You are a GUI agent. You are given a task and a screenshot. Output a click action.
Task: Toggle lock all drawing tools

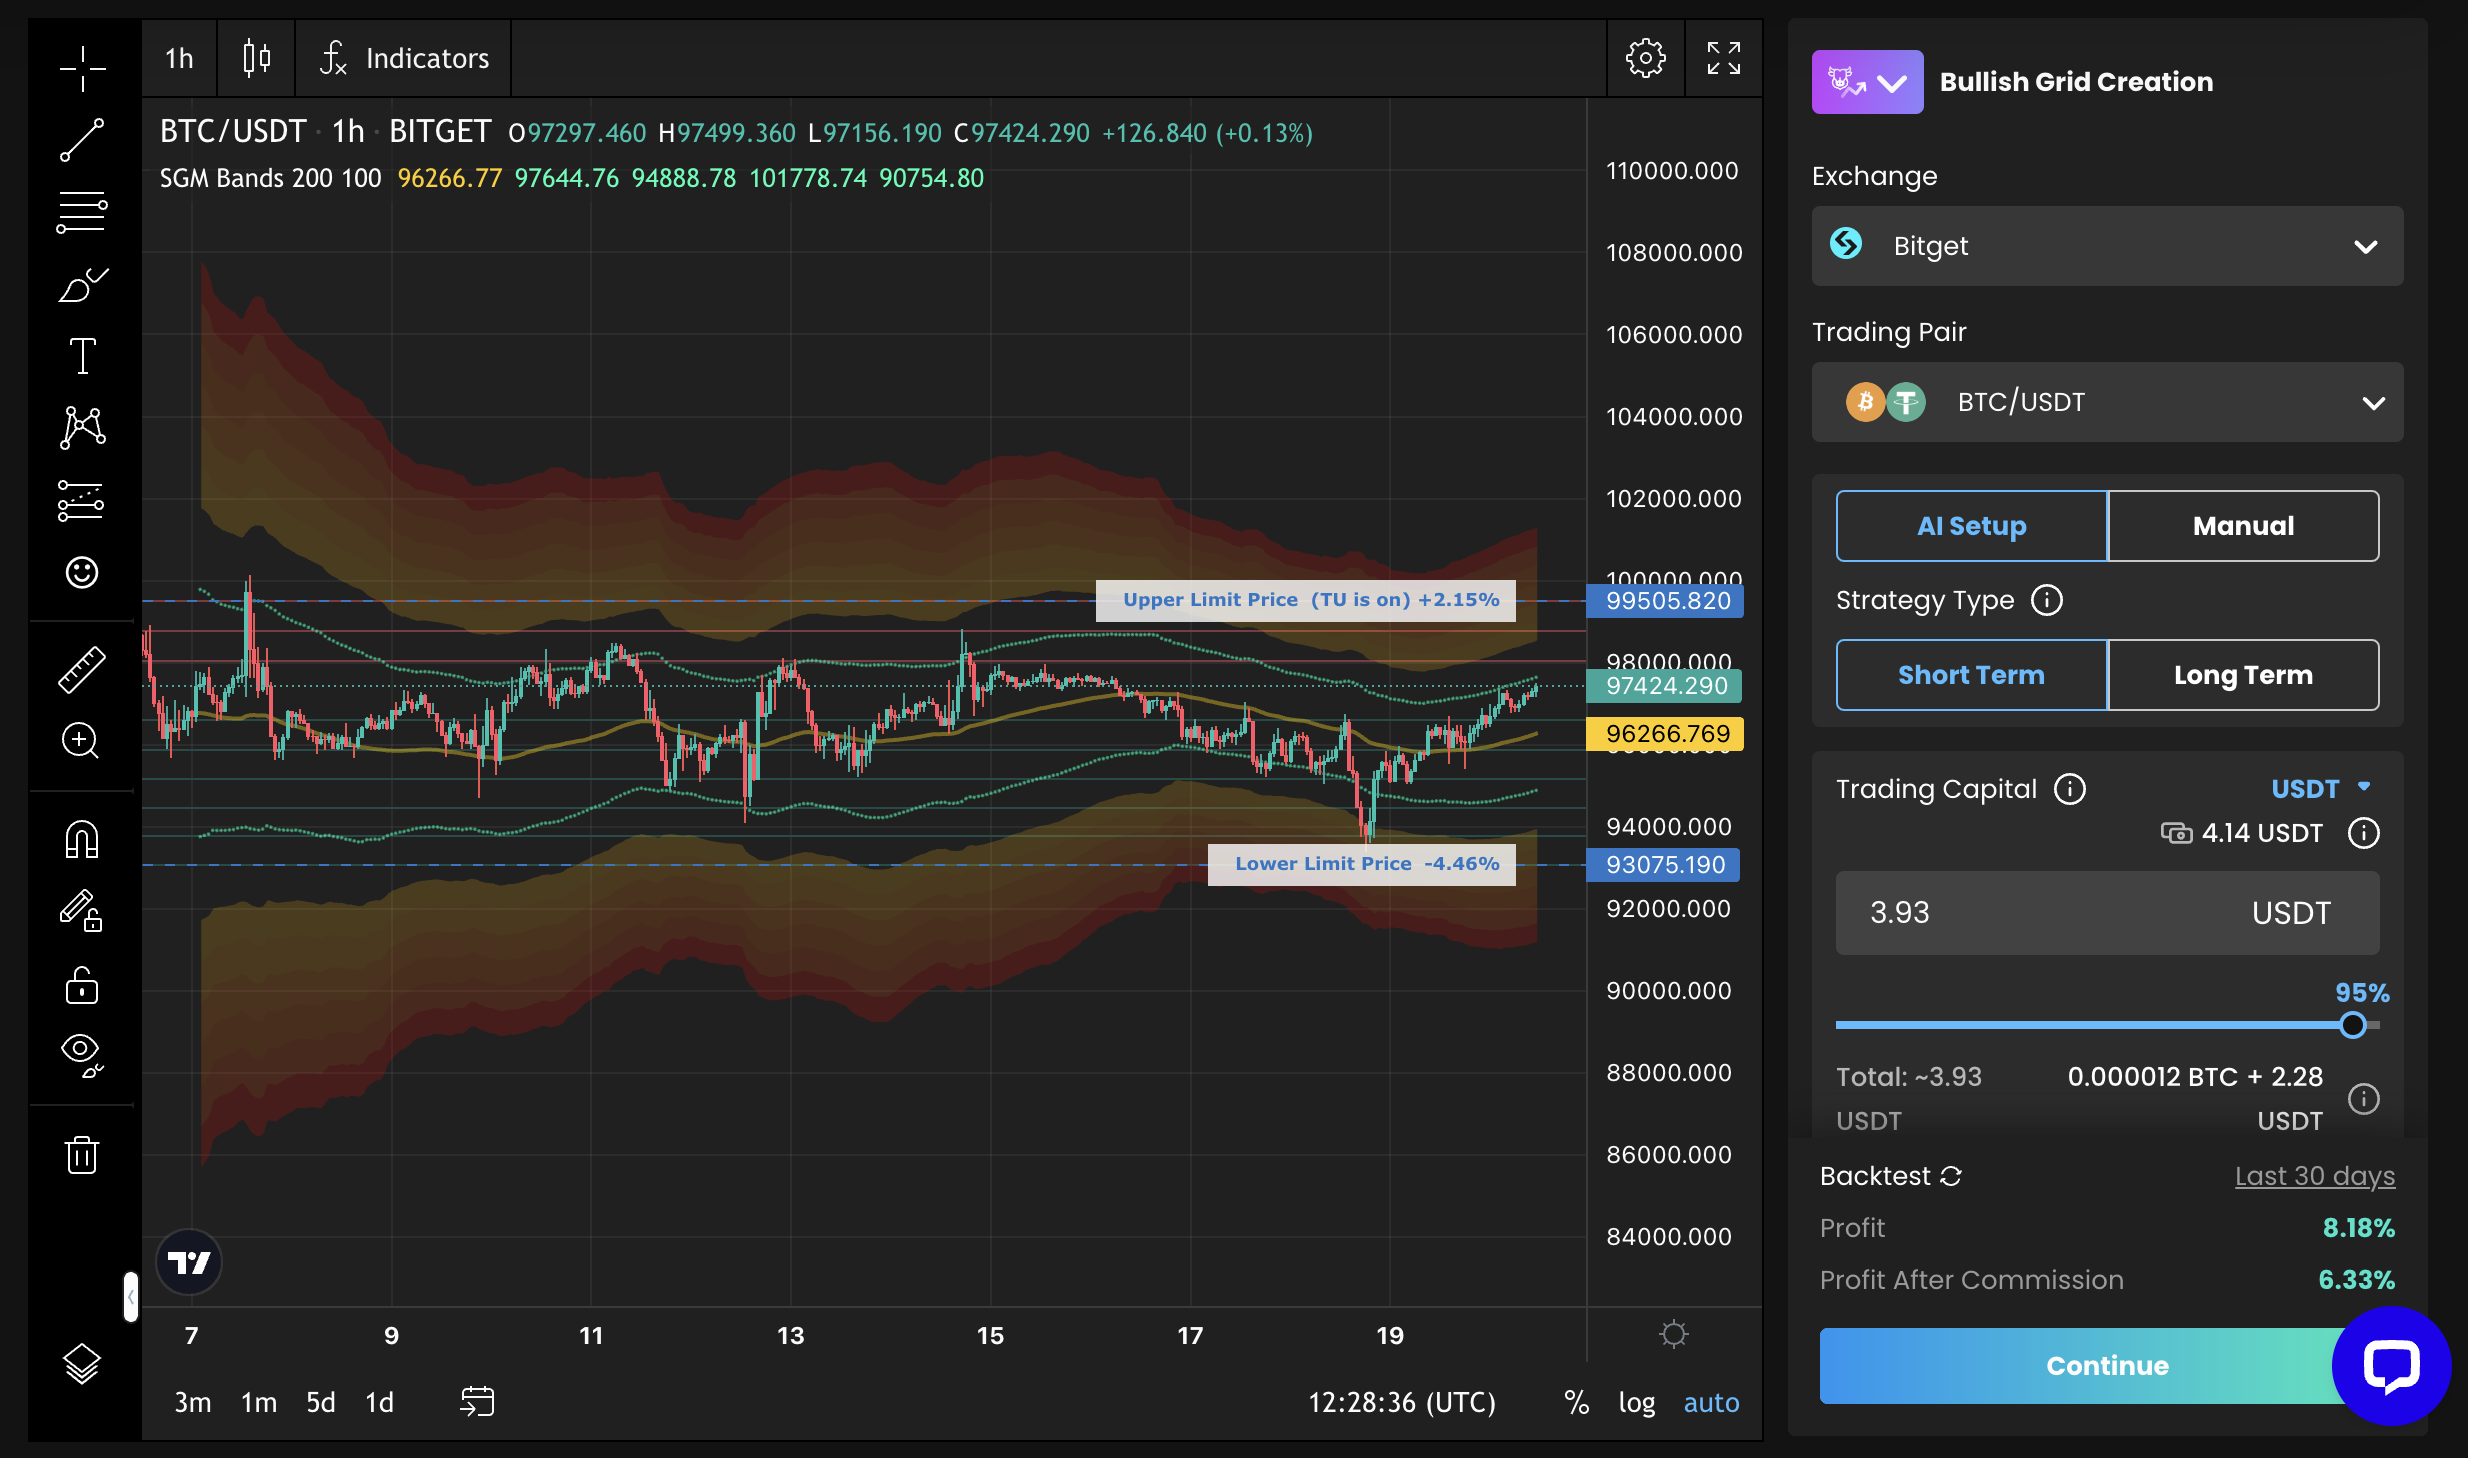point(82,985)
